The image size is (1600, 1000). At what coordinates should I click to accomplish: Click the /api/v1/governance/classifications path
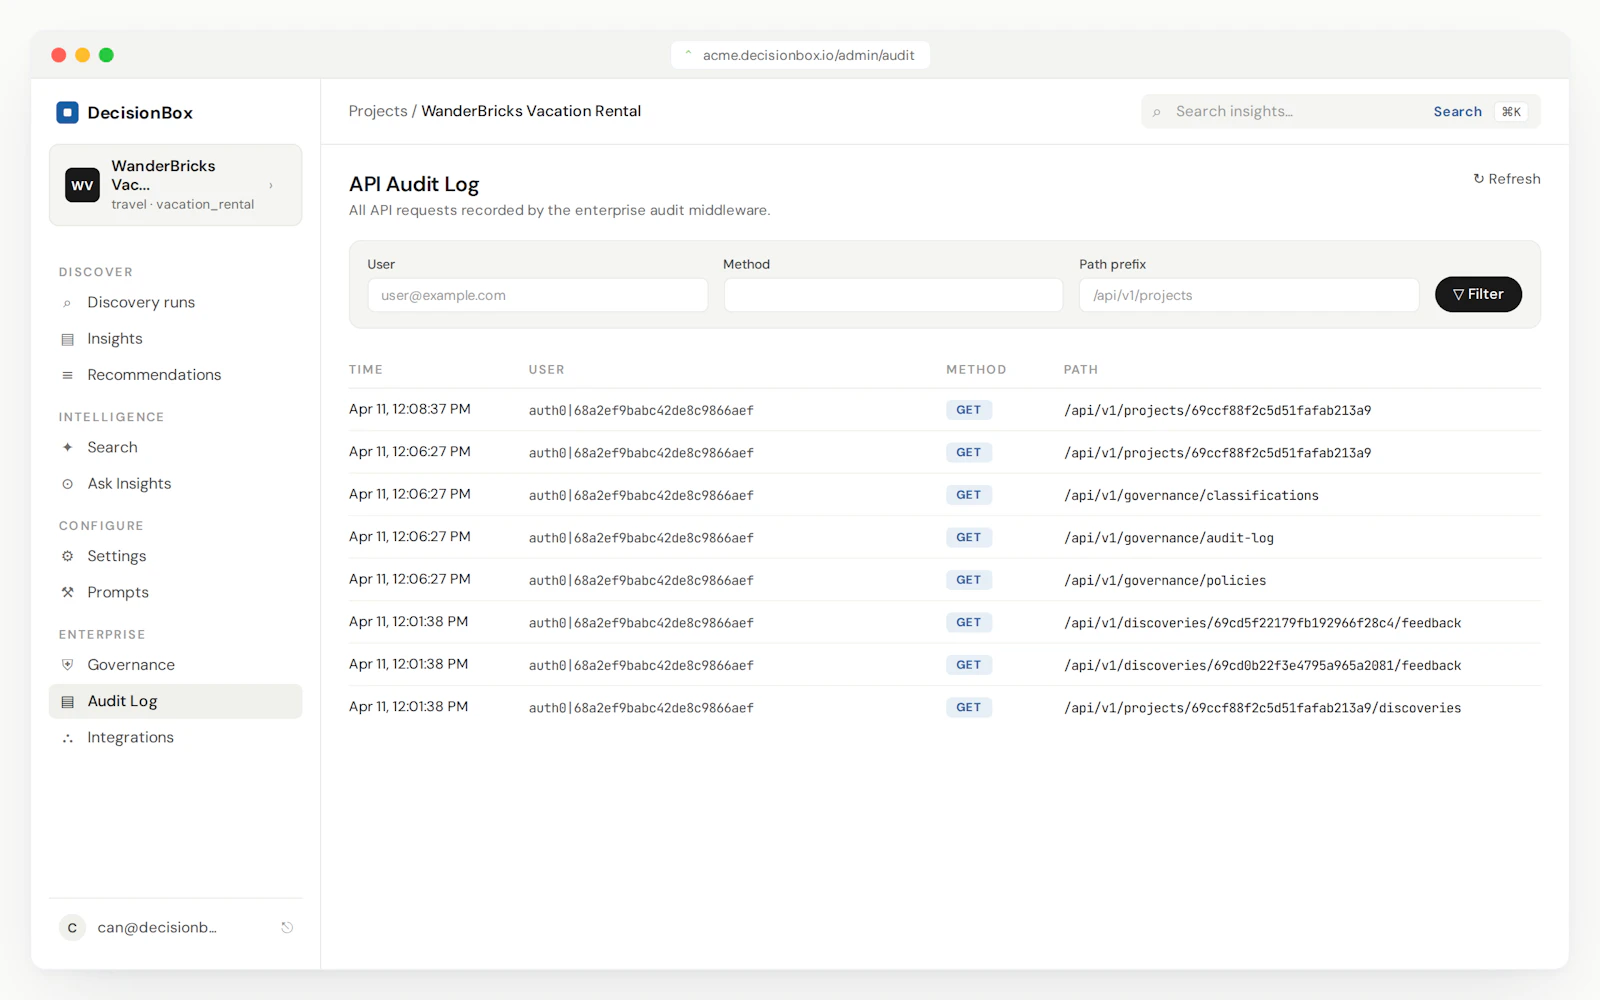[1191, 495]
